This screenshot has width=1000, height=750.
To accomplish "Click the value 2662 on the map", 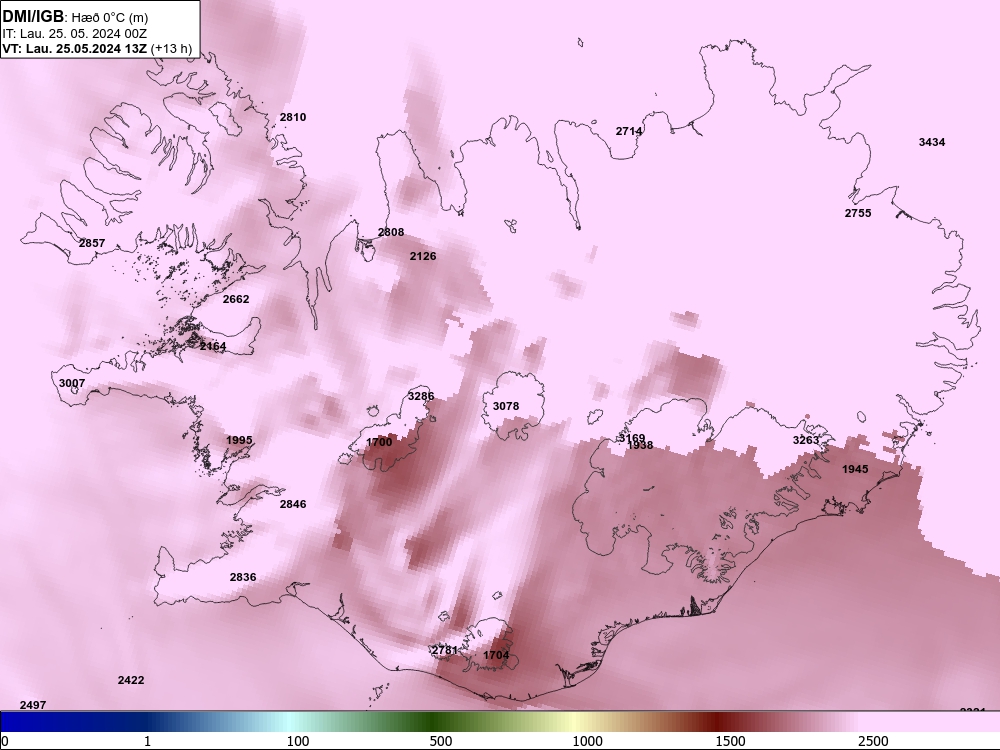I will click(236, 299).
